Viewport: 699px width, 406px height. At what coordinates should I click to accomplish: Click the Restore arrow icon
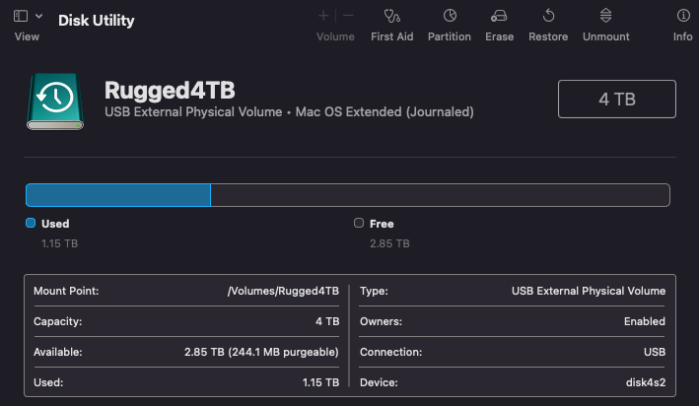tap(548, 16)
